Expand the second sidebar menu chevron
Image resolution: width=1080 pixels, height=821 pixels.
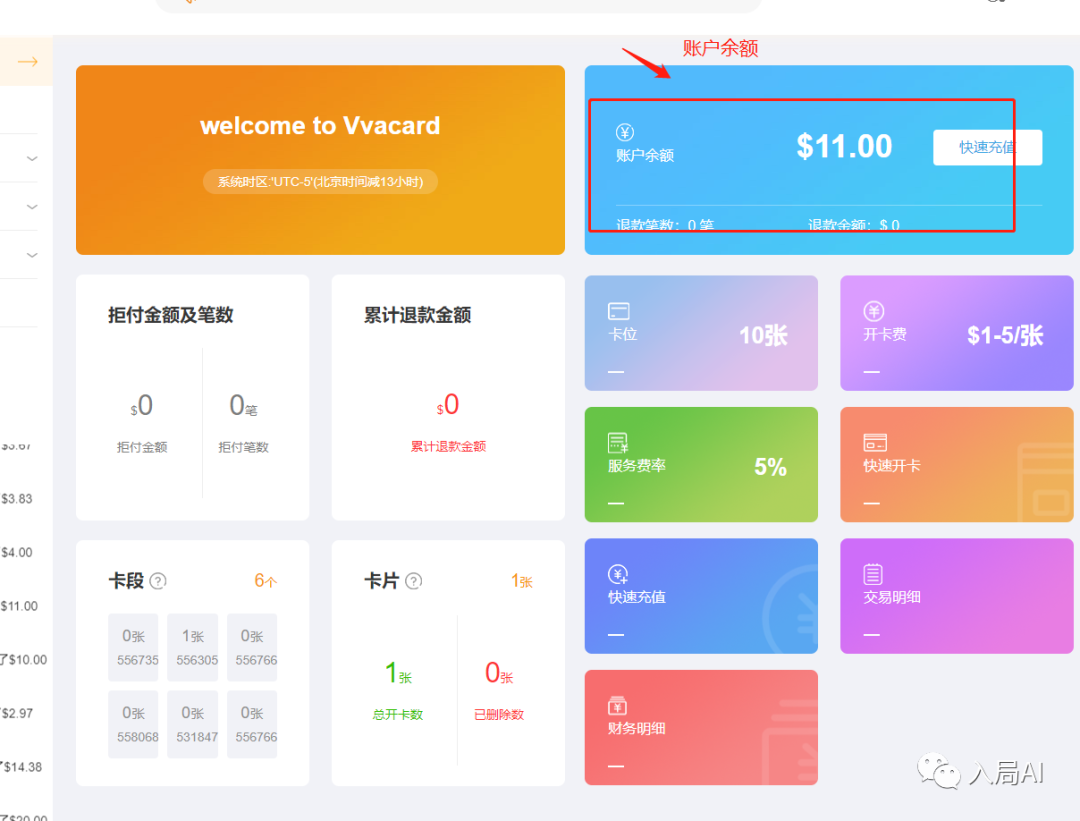point(32,207)
